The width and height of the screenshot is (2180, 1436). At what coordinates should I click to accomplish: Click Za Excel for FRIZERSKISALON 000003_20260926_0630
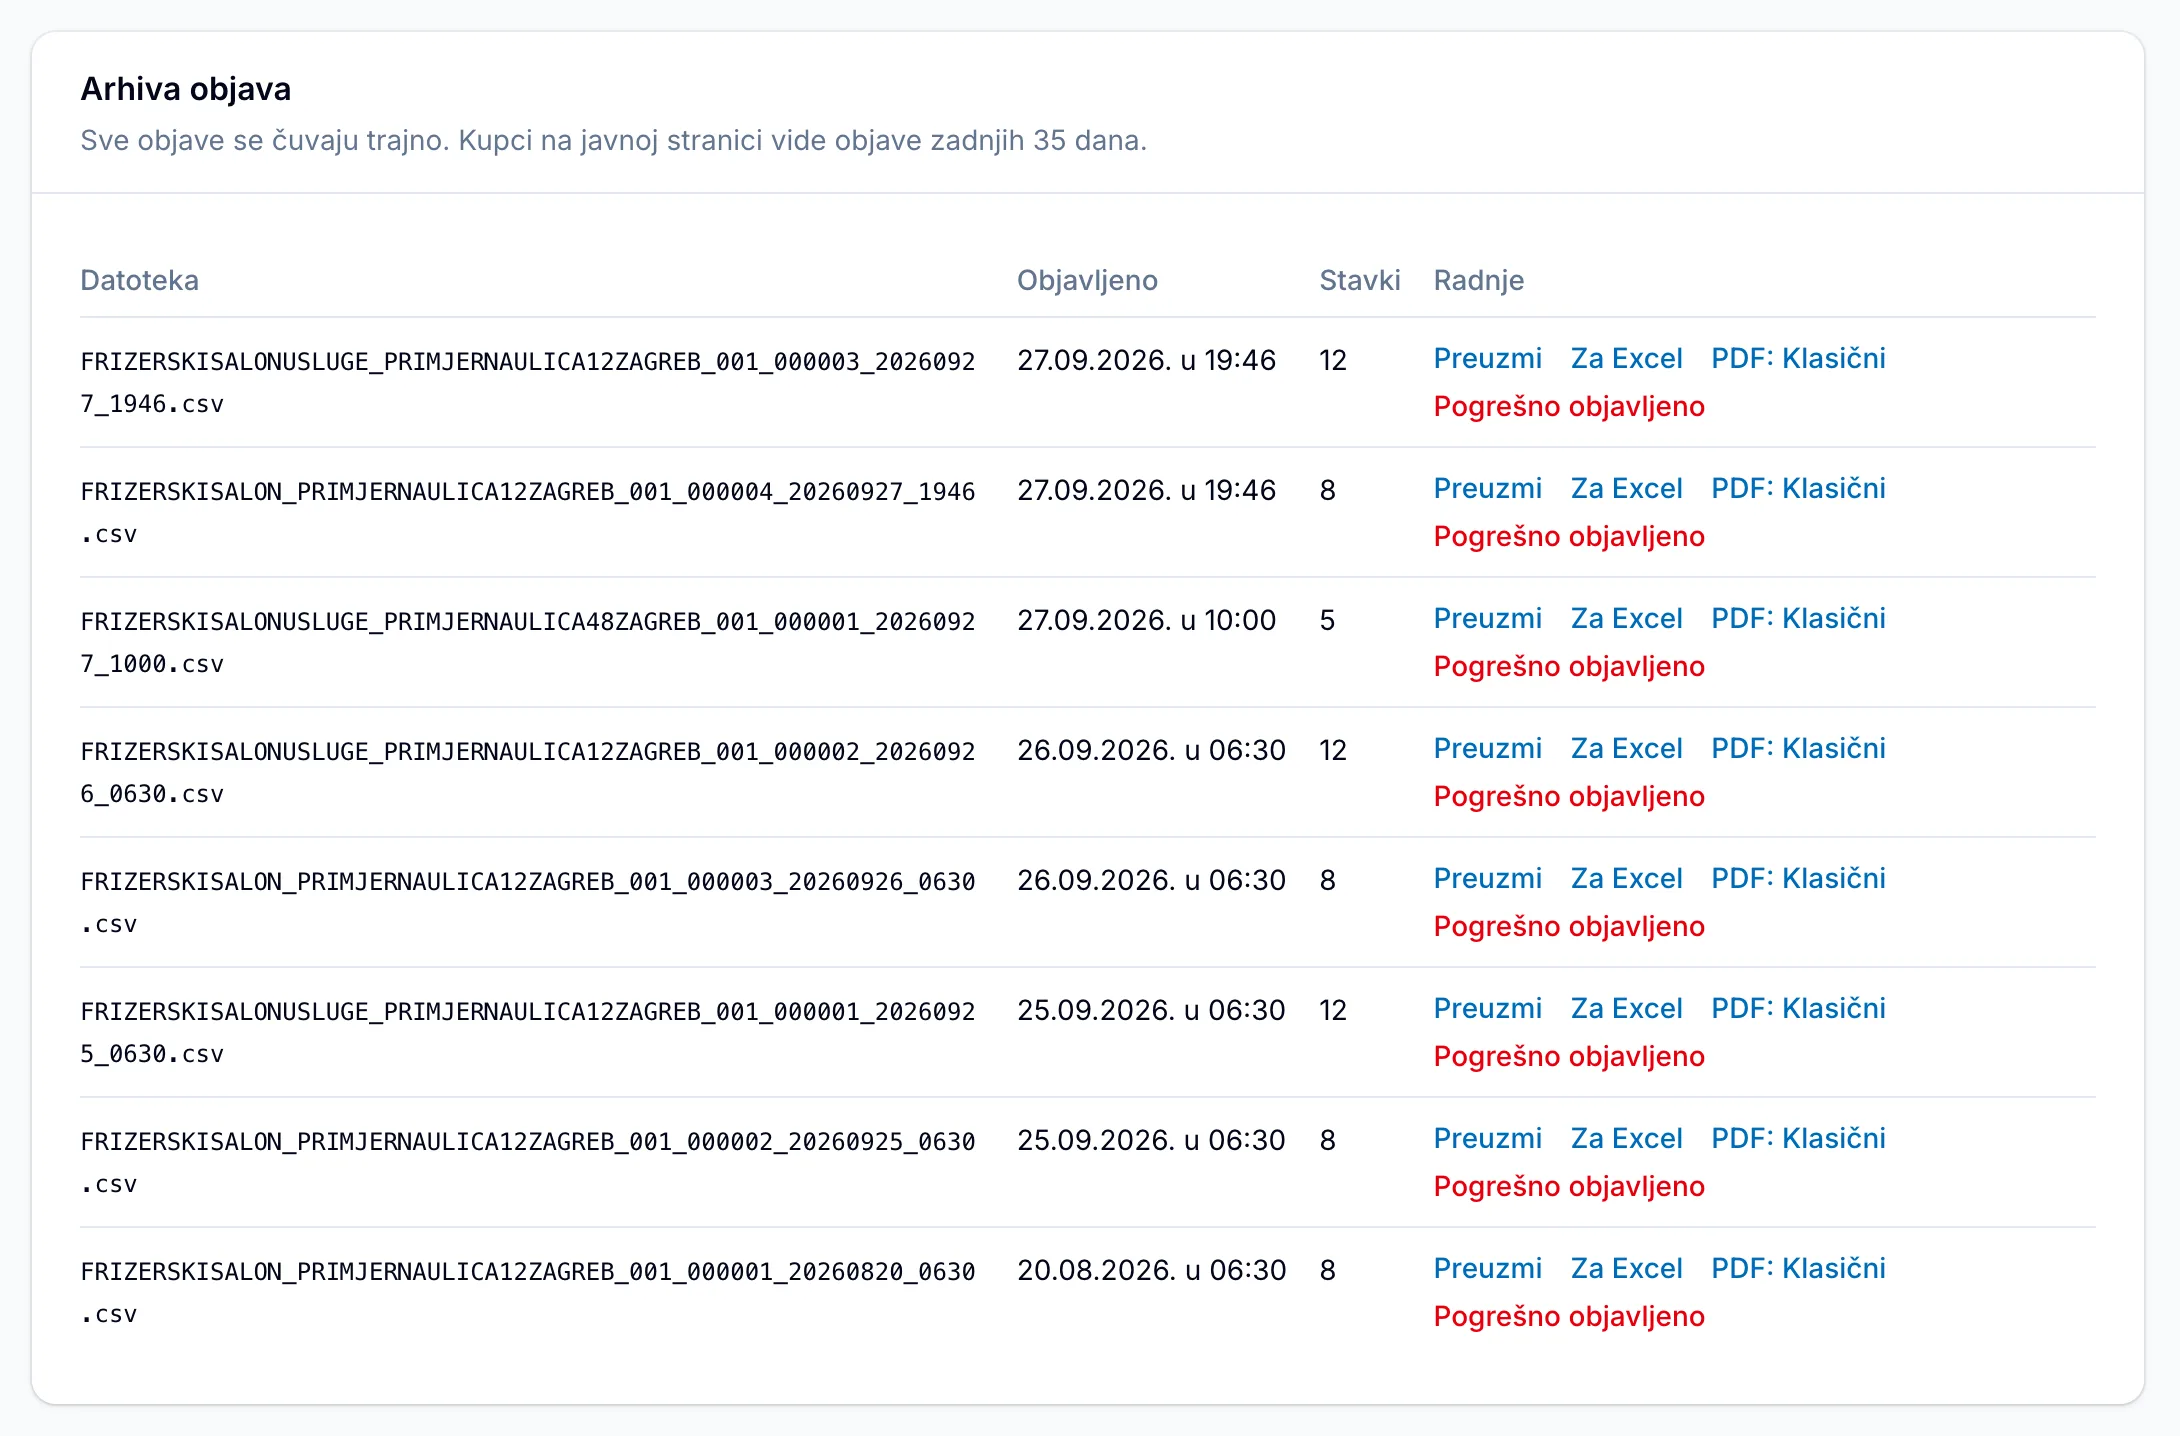pyautogui.click(x=1626, y=878)
